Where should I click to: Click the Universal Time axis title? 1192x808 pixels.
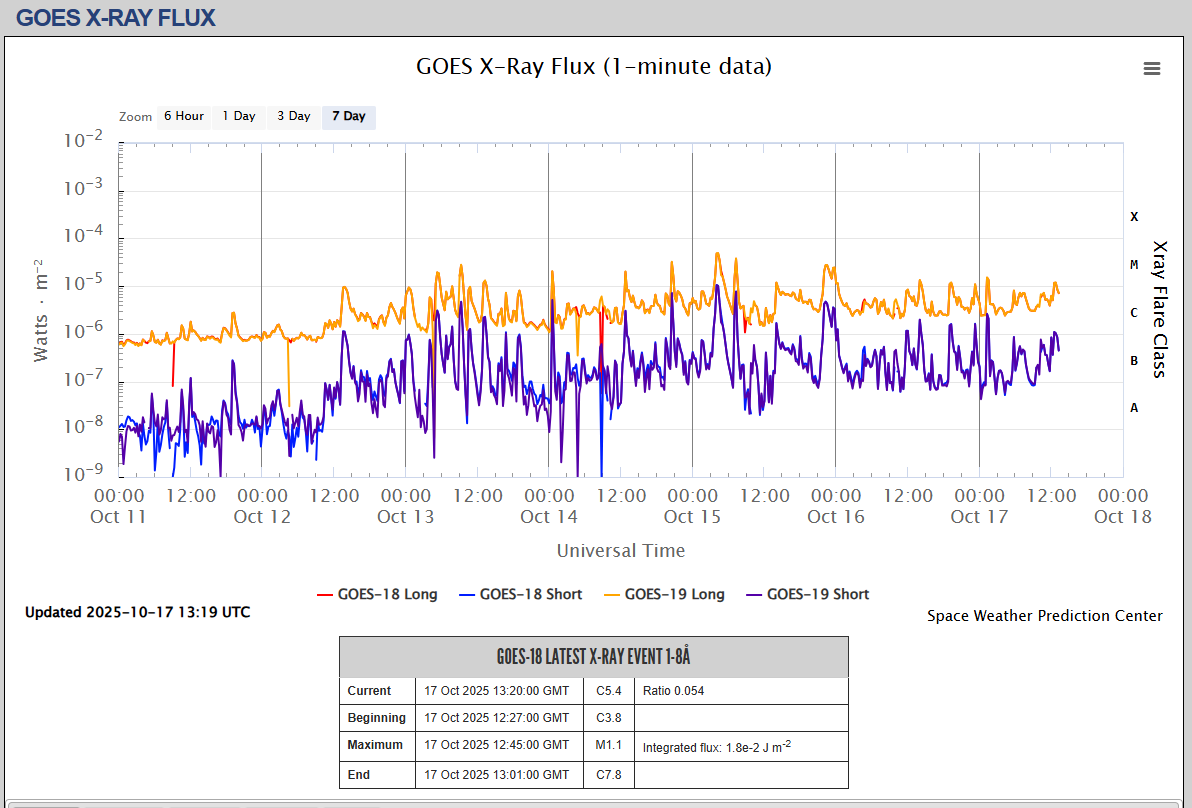click(x=620, y=550)
